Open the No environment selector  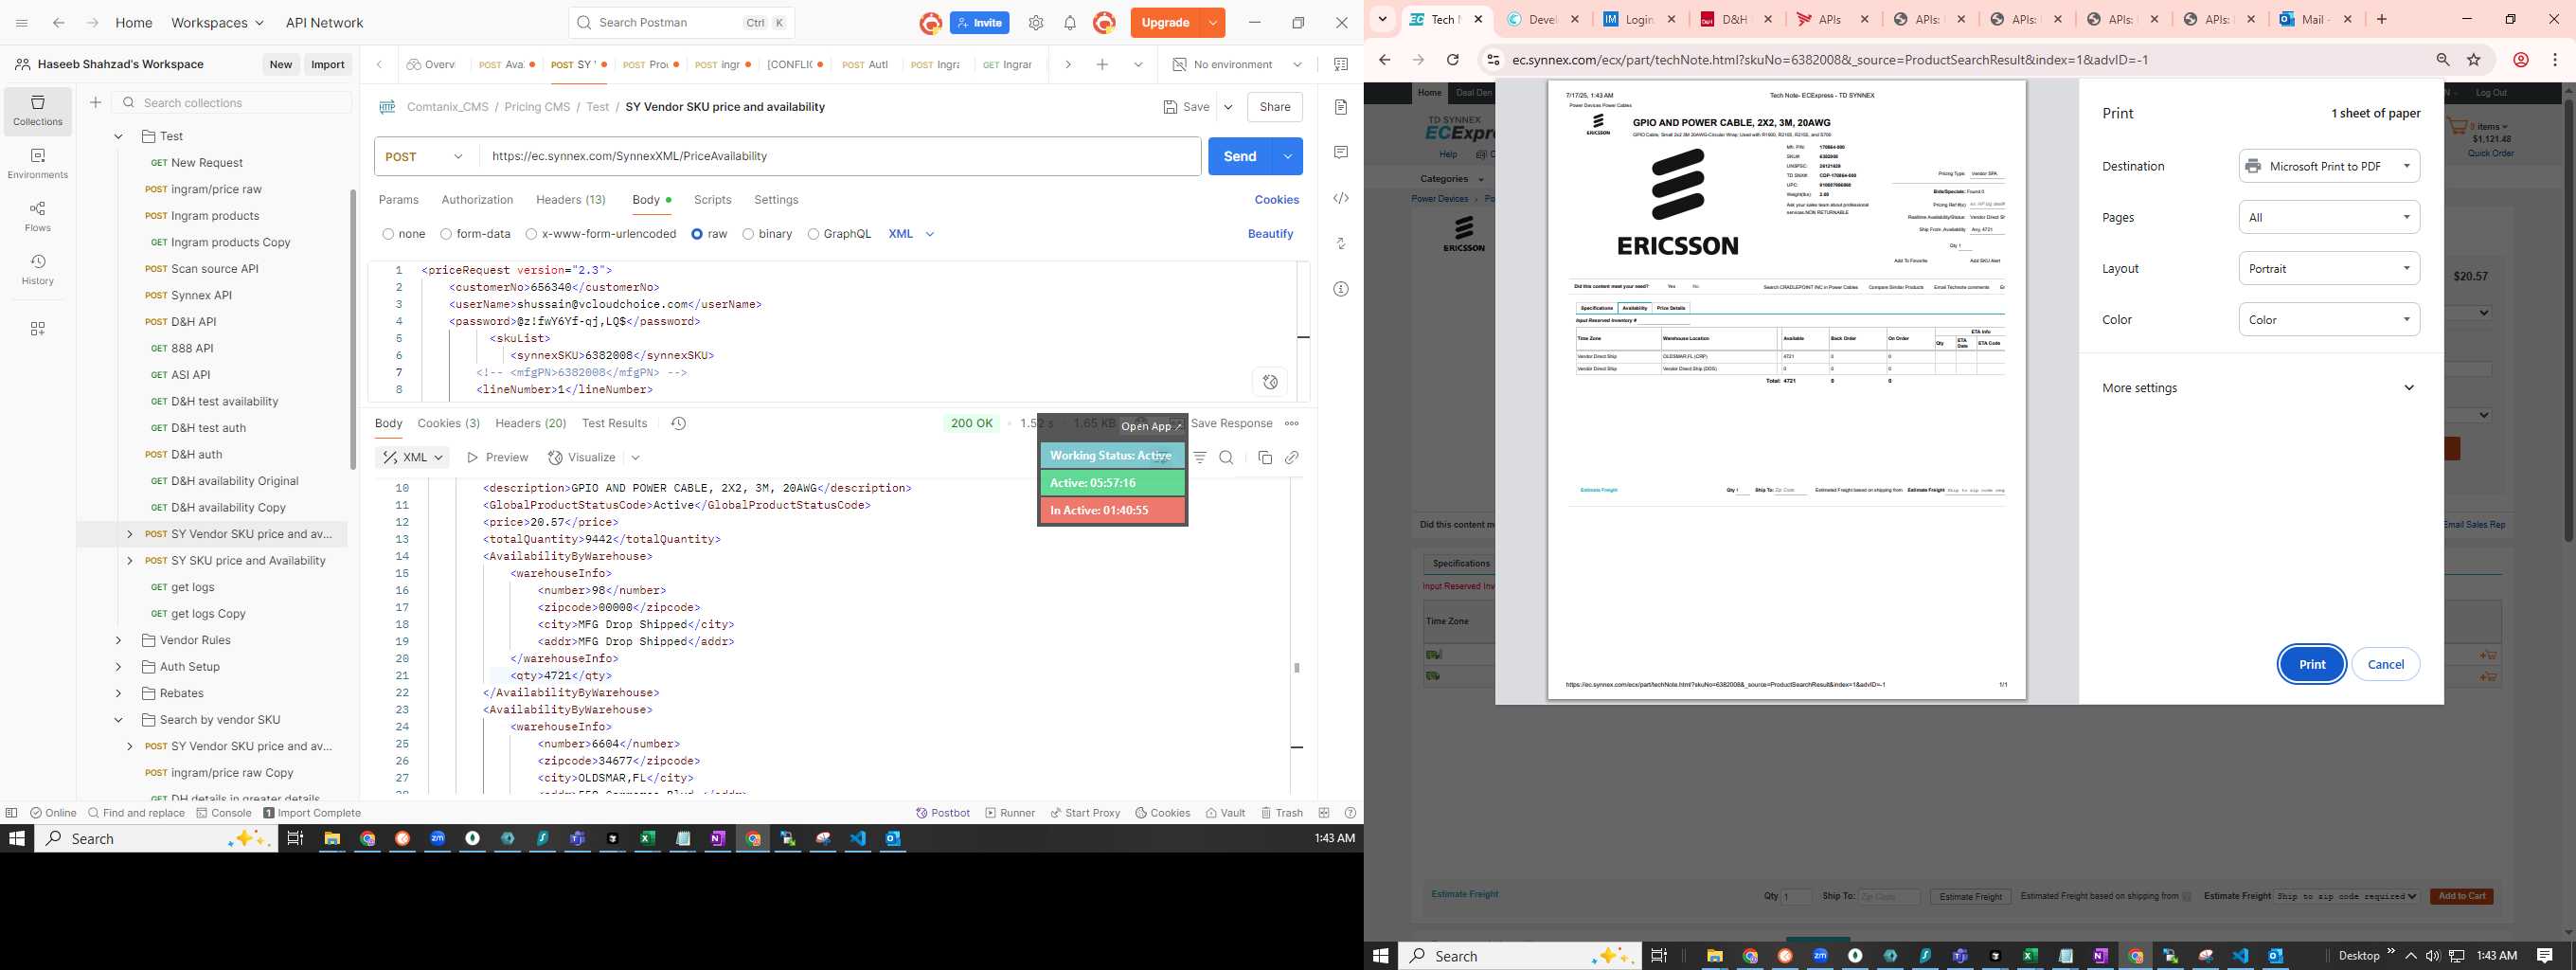click(1238, 64)
